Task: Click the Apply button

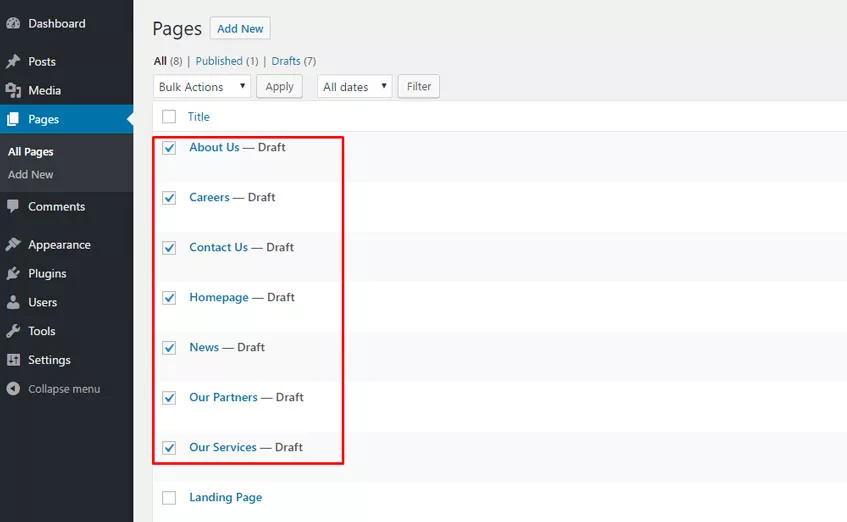Action: [279, 86]
